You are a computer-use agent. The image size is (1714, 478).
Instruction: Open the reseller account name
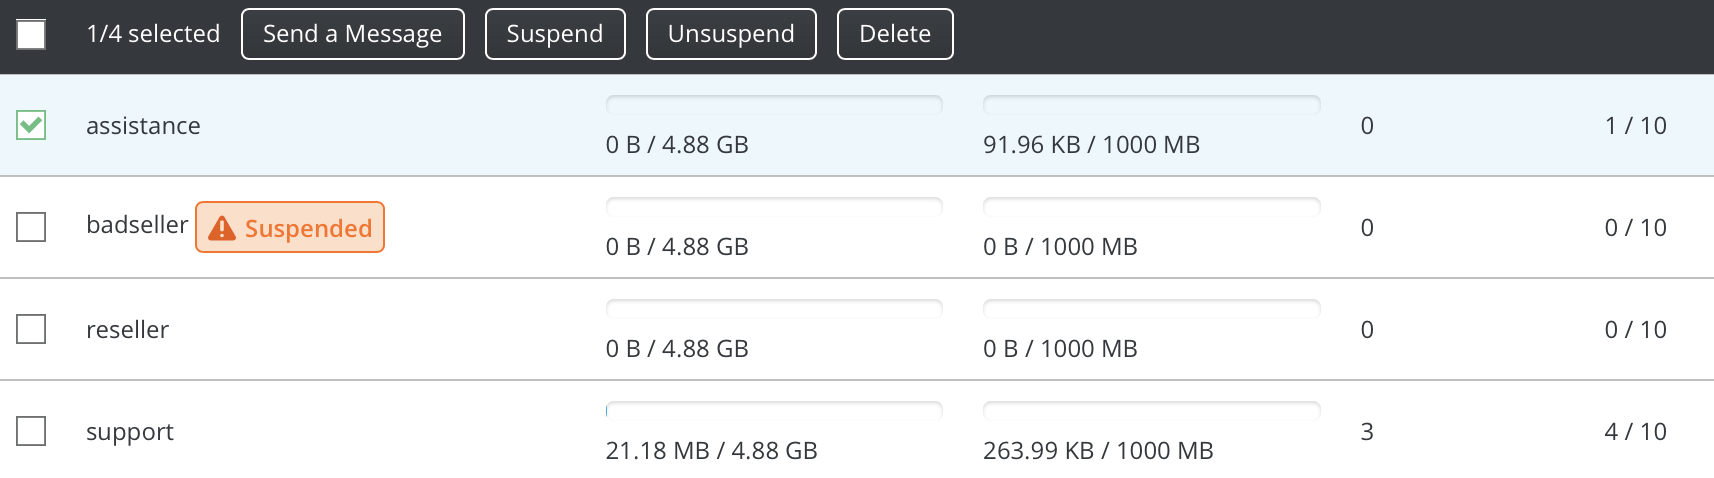(127, 330)
